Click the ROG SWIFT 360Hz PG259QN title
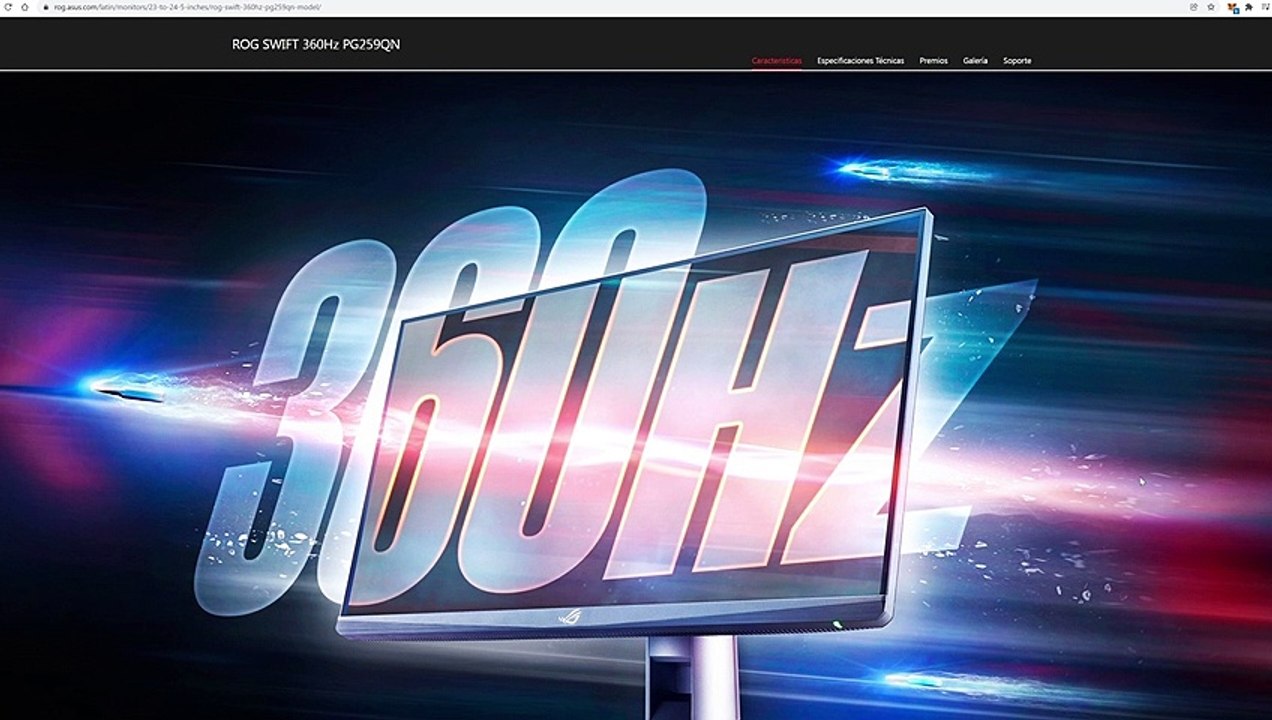Image resolution: width=1272 pixels, height=720 pixels. point(316,44)
